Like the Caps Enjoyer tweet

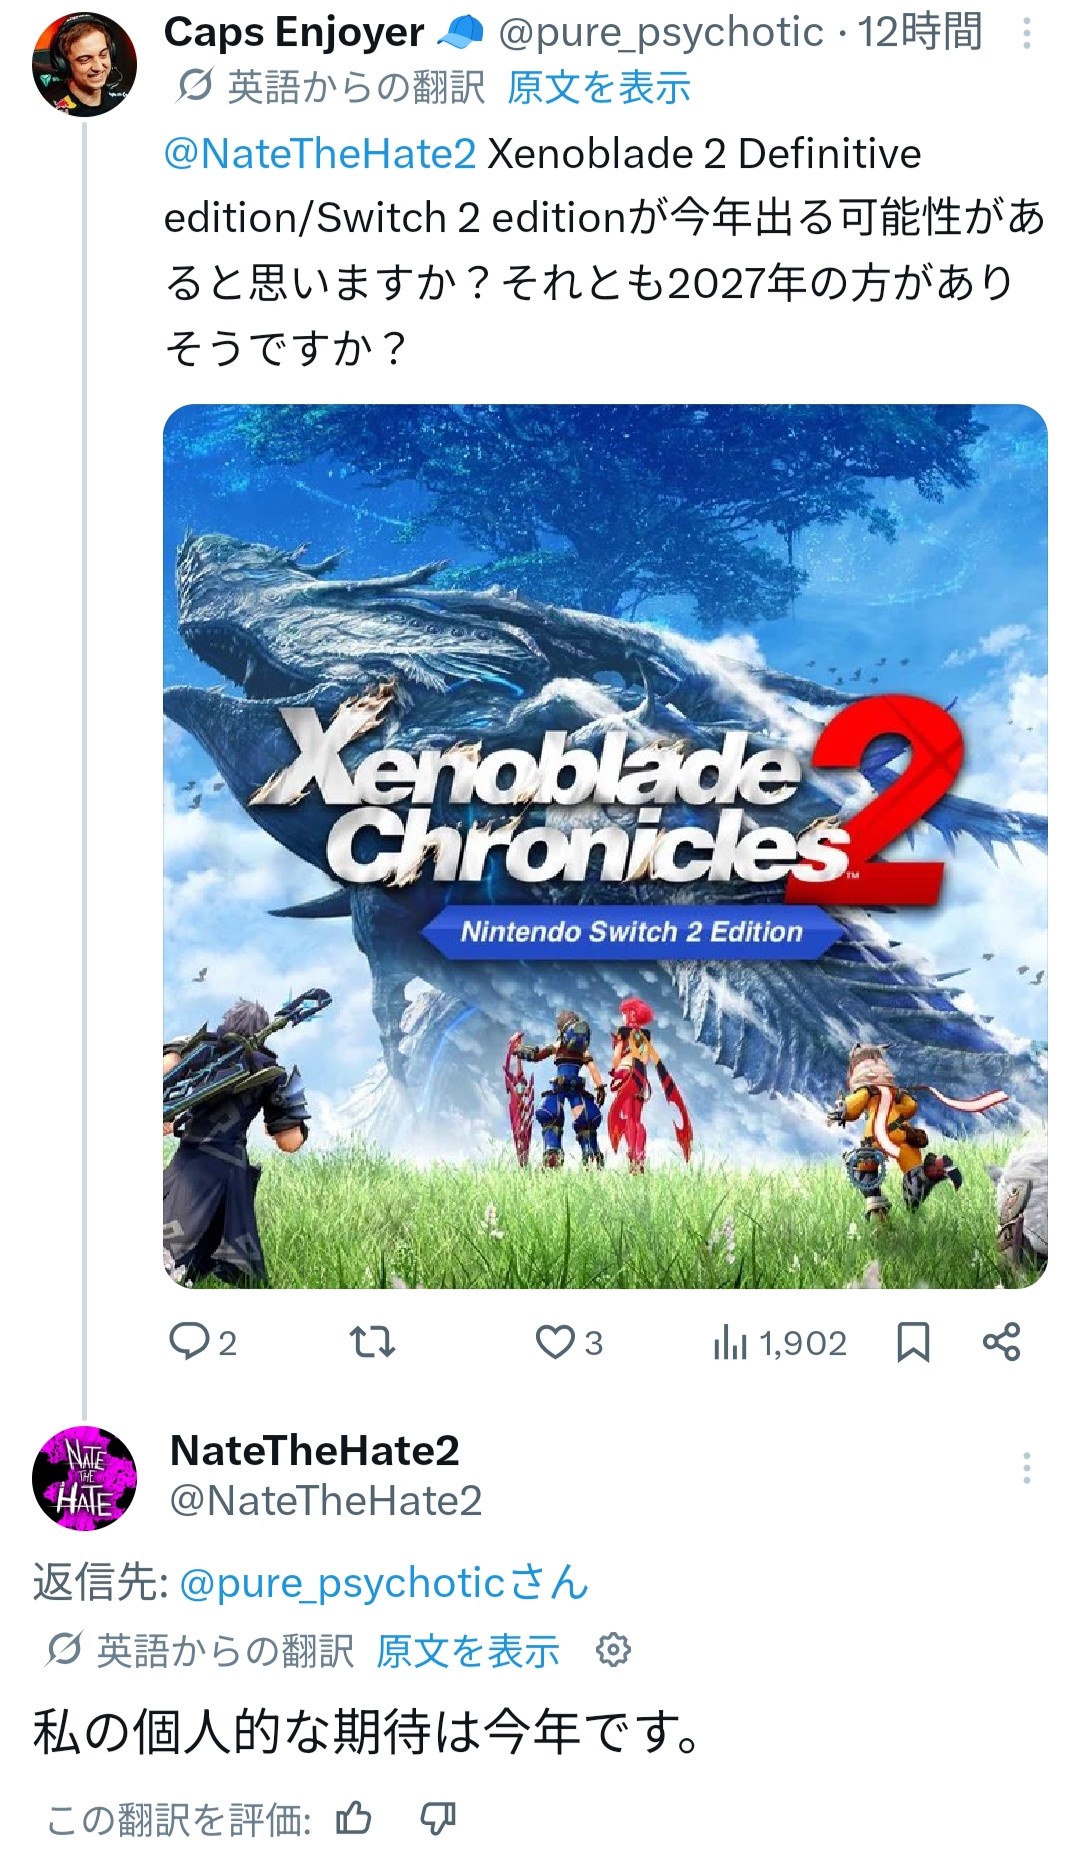coord(569,1342)
